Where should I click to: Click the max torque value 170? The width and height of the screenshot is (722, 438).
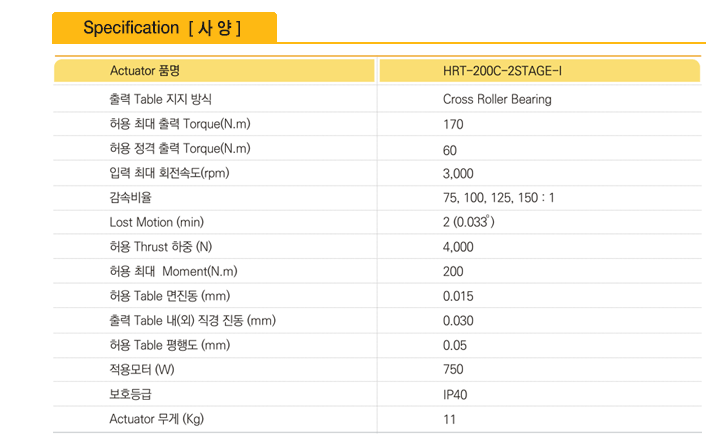453,124
